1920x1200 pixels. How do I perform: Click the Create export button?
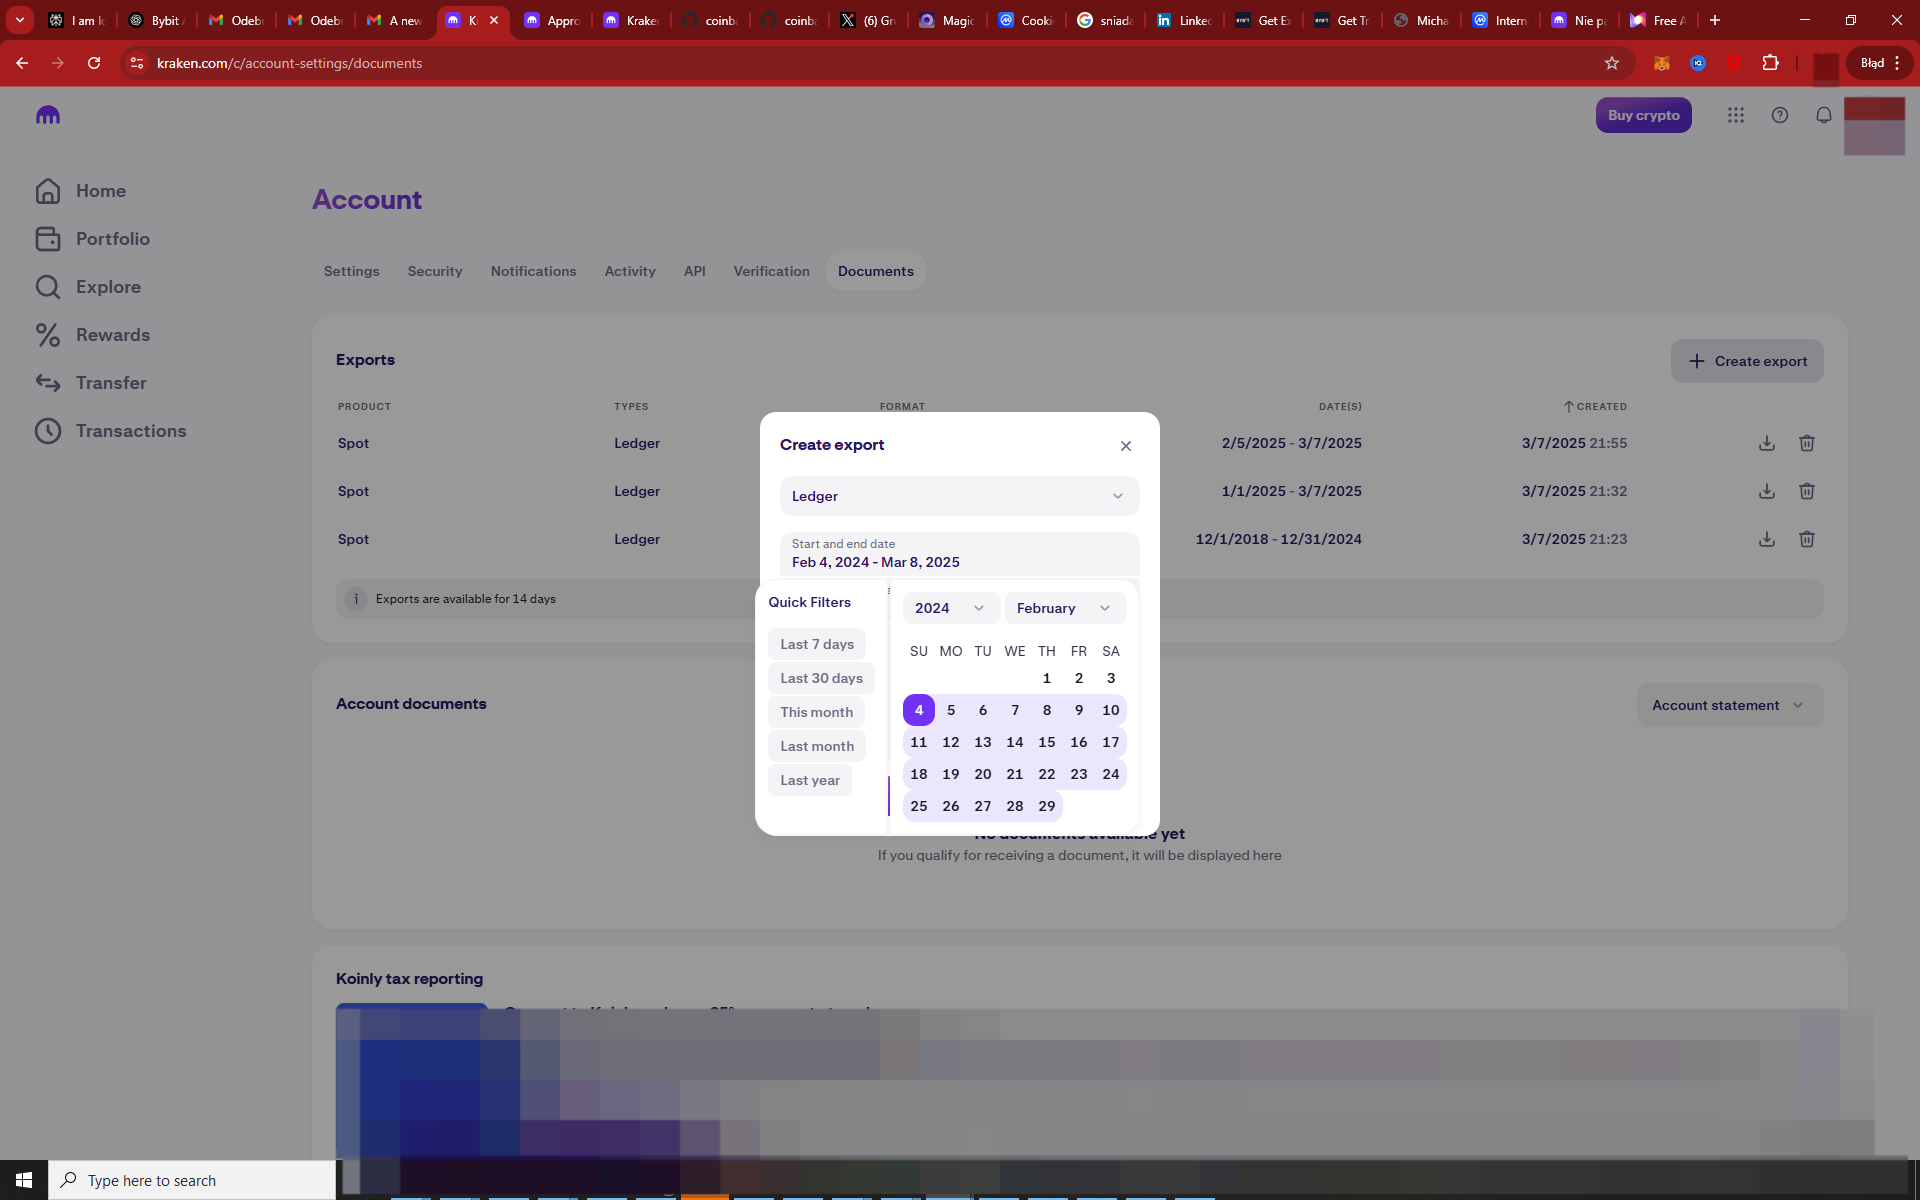(1747, 361)
